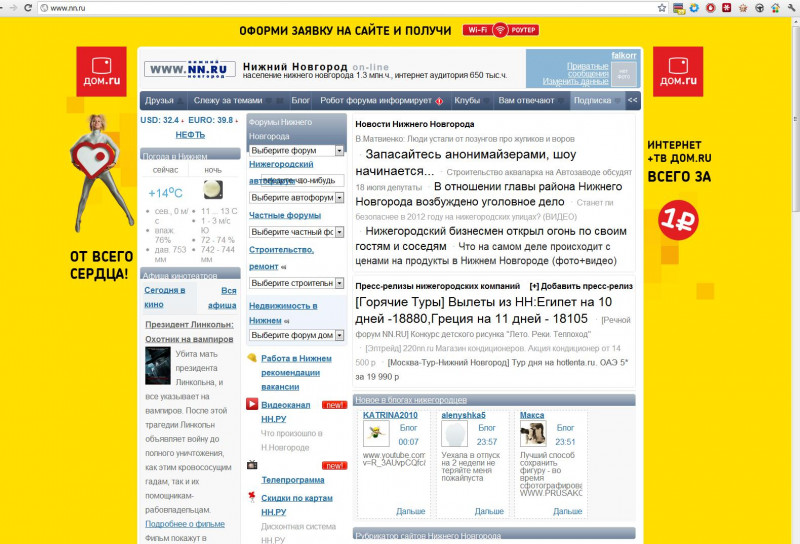Click [+] Добавить пресс-релиз
Viewport: 800px width, 544px height.
tap(581, 286)
